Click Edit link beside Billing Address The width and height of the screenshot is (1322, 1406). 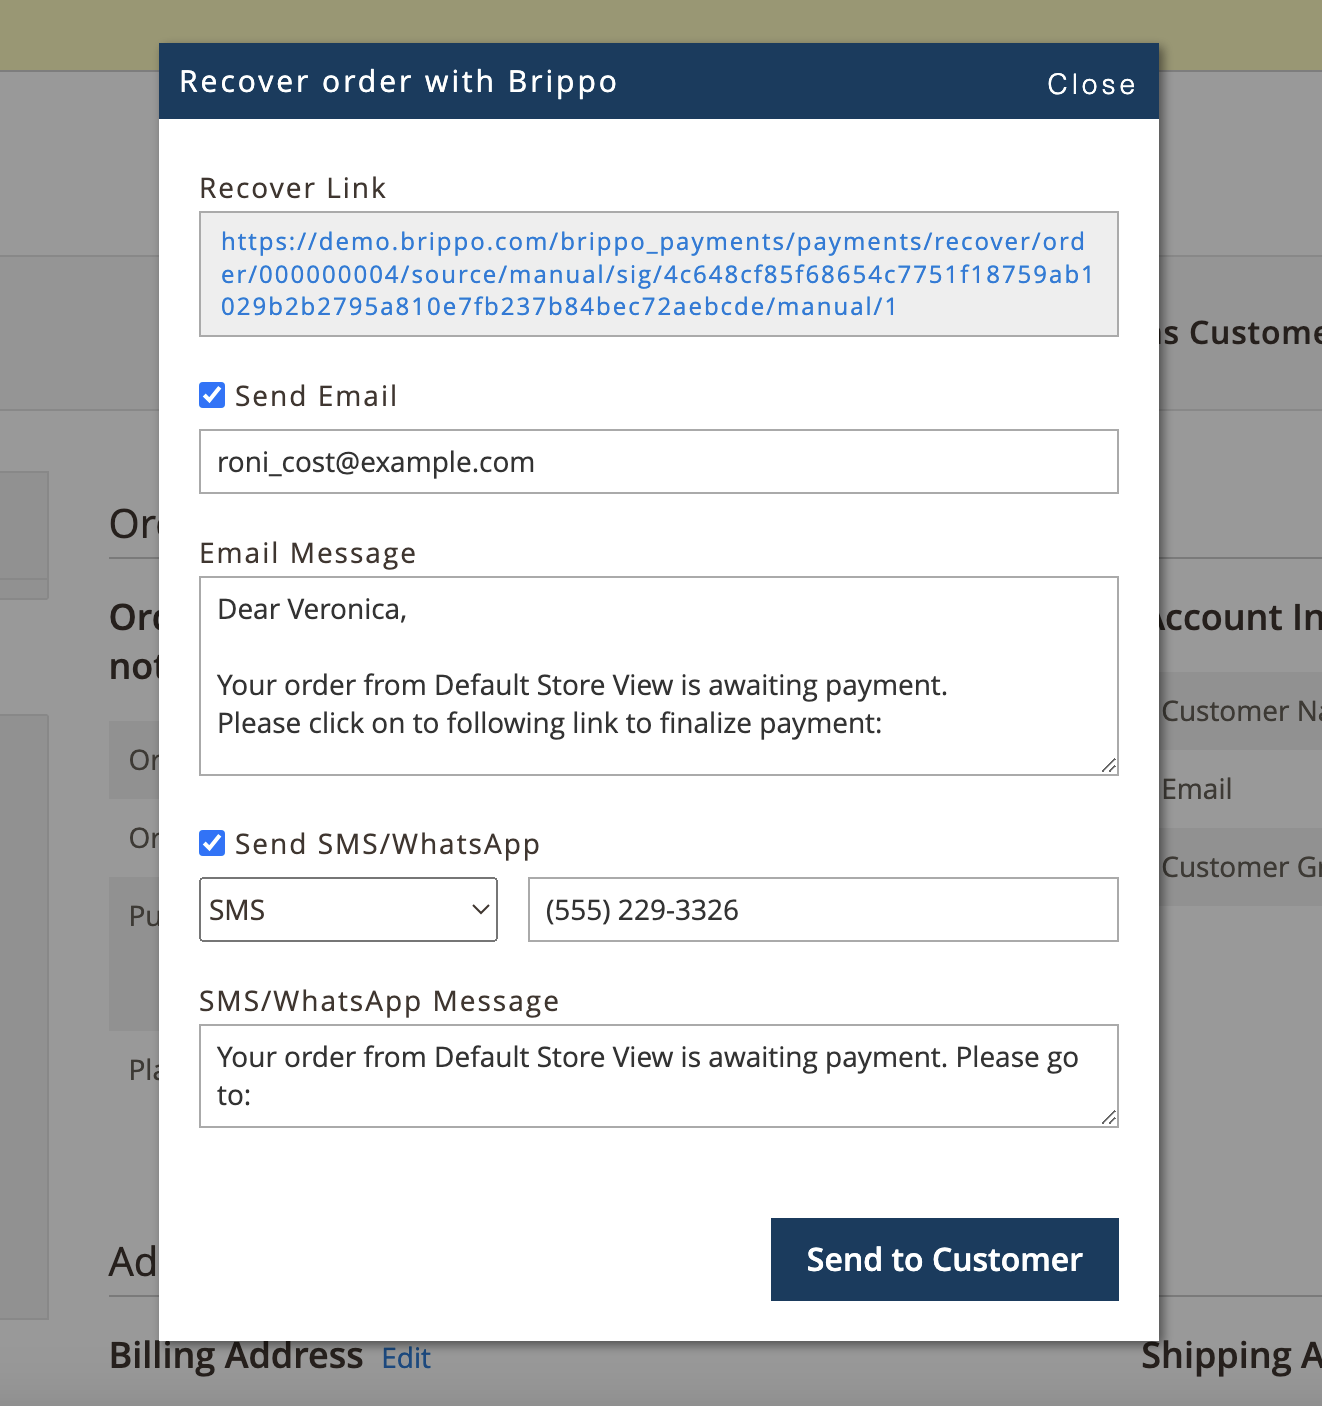(406, 1358)
